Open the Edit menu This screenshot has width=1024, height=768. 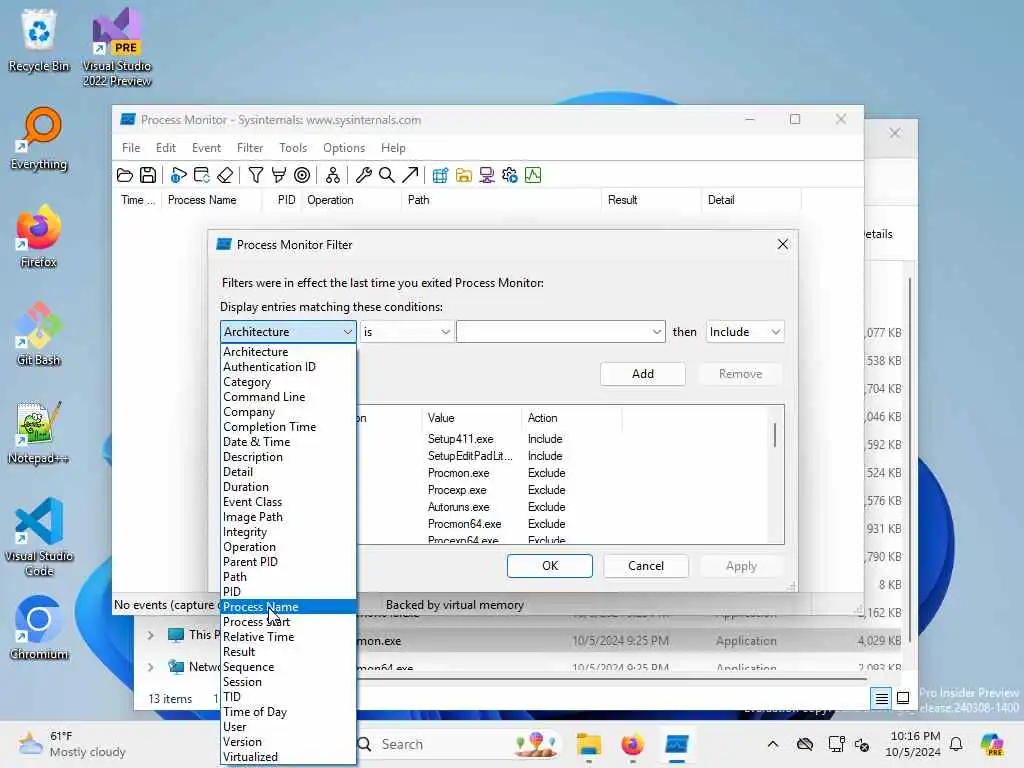click(x=165, y=148)
